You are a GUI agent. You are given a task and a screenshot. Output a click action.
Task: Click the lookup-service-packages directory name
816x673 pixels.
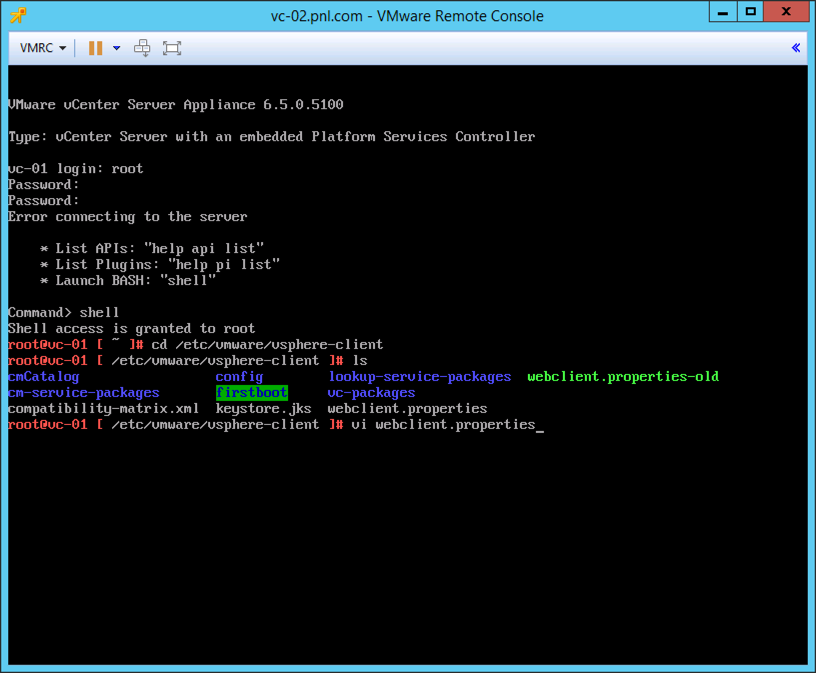pyautogui.click(x=419, y=376)
